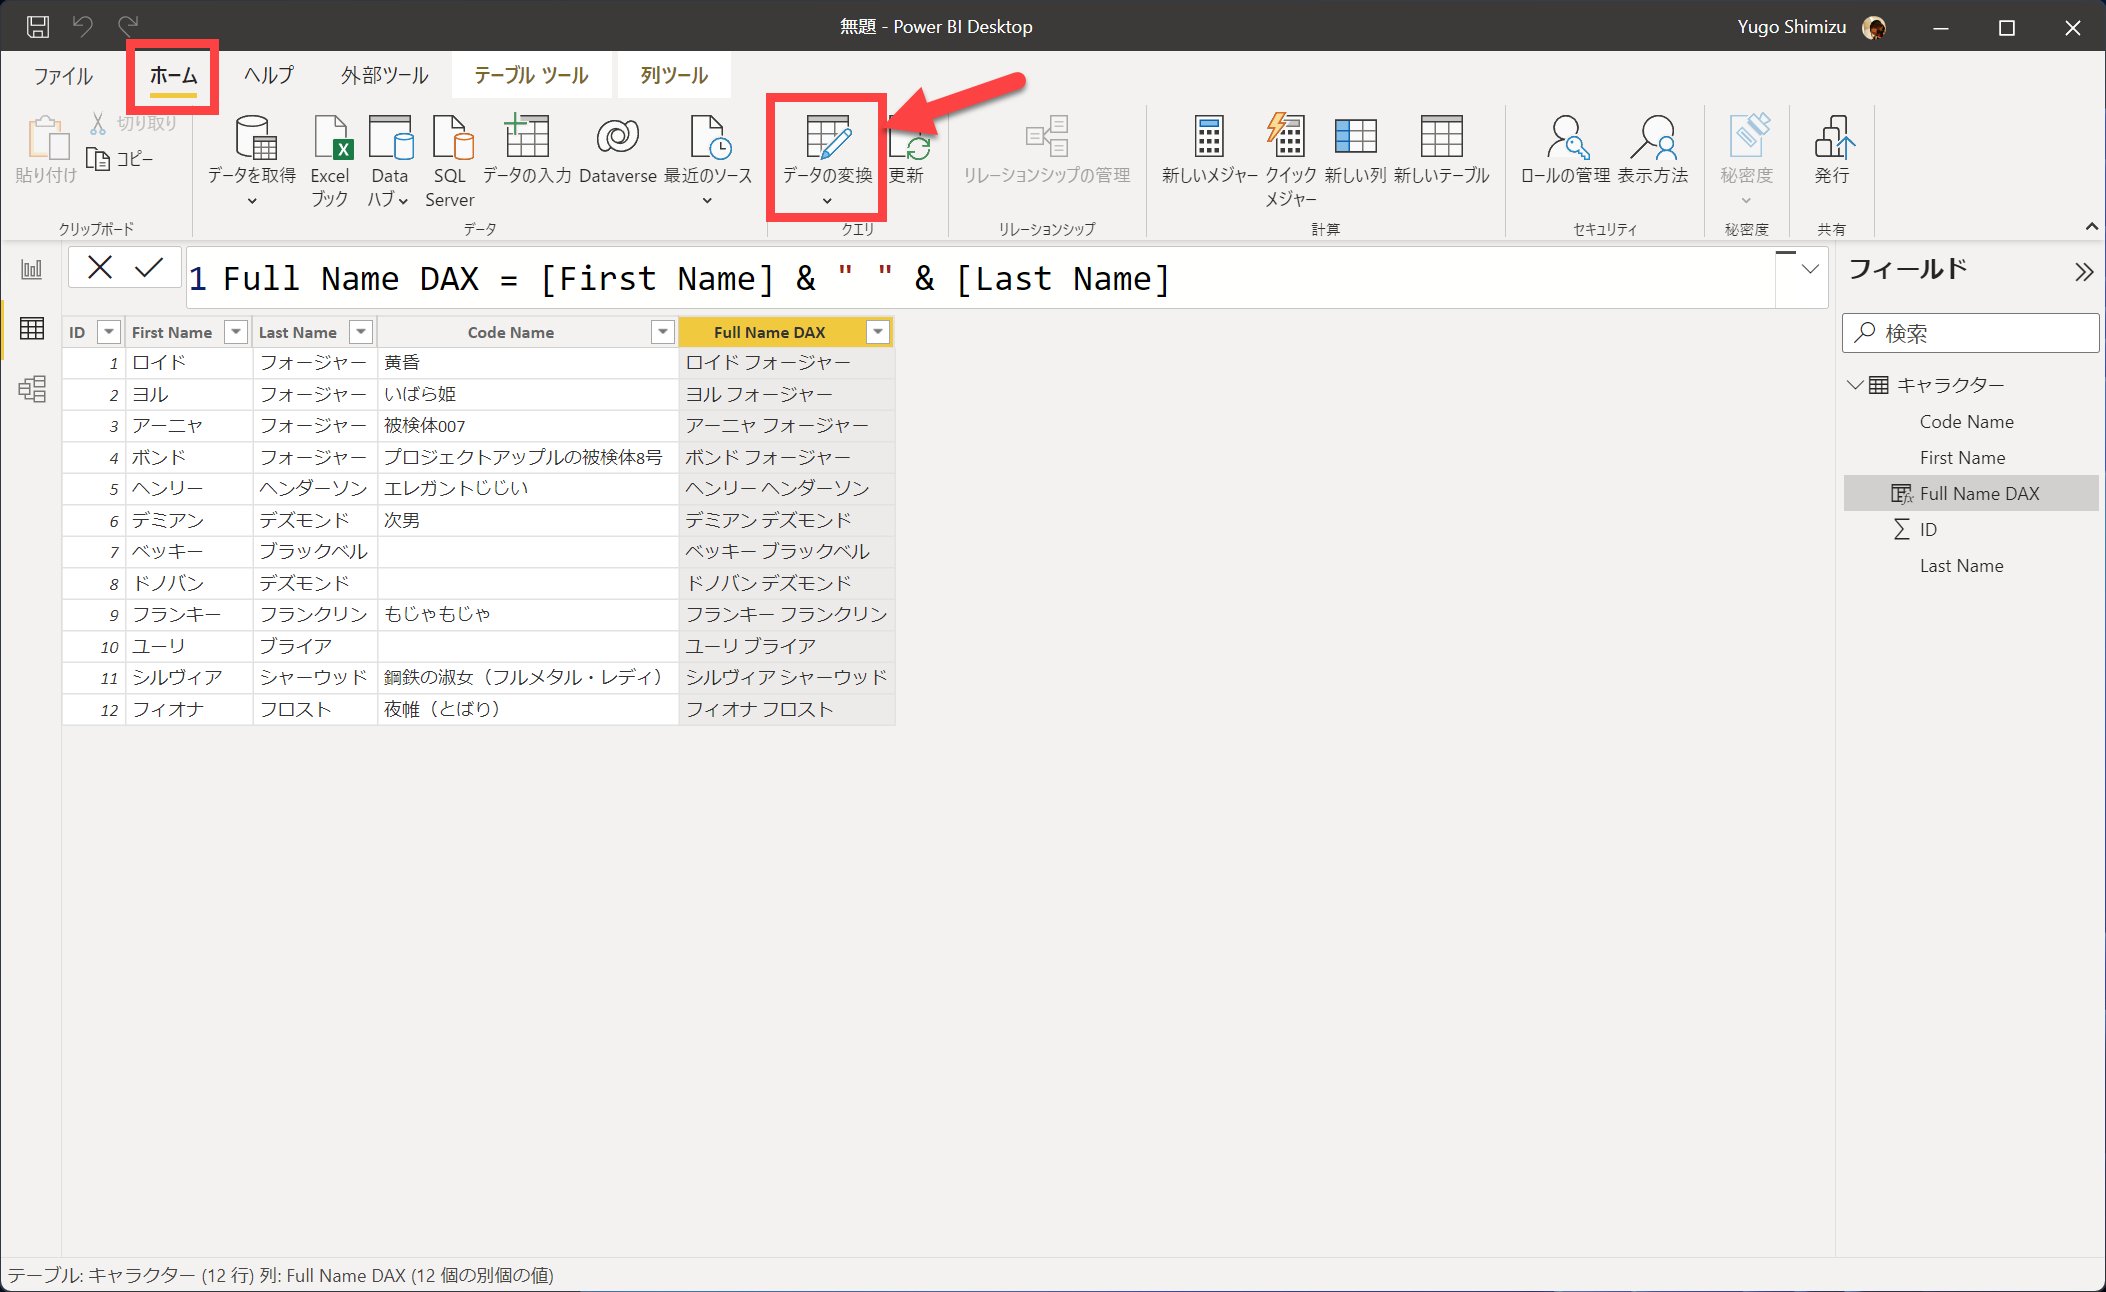This screenshot has width=2106, height=1292.
Task: Switch to the Report view sidebar icon
Action: tap(32, 269)
